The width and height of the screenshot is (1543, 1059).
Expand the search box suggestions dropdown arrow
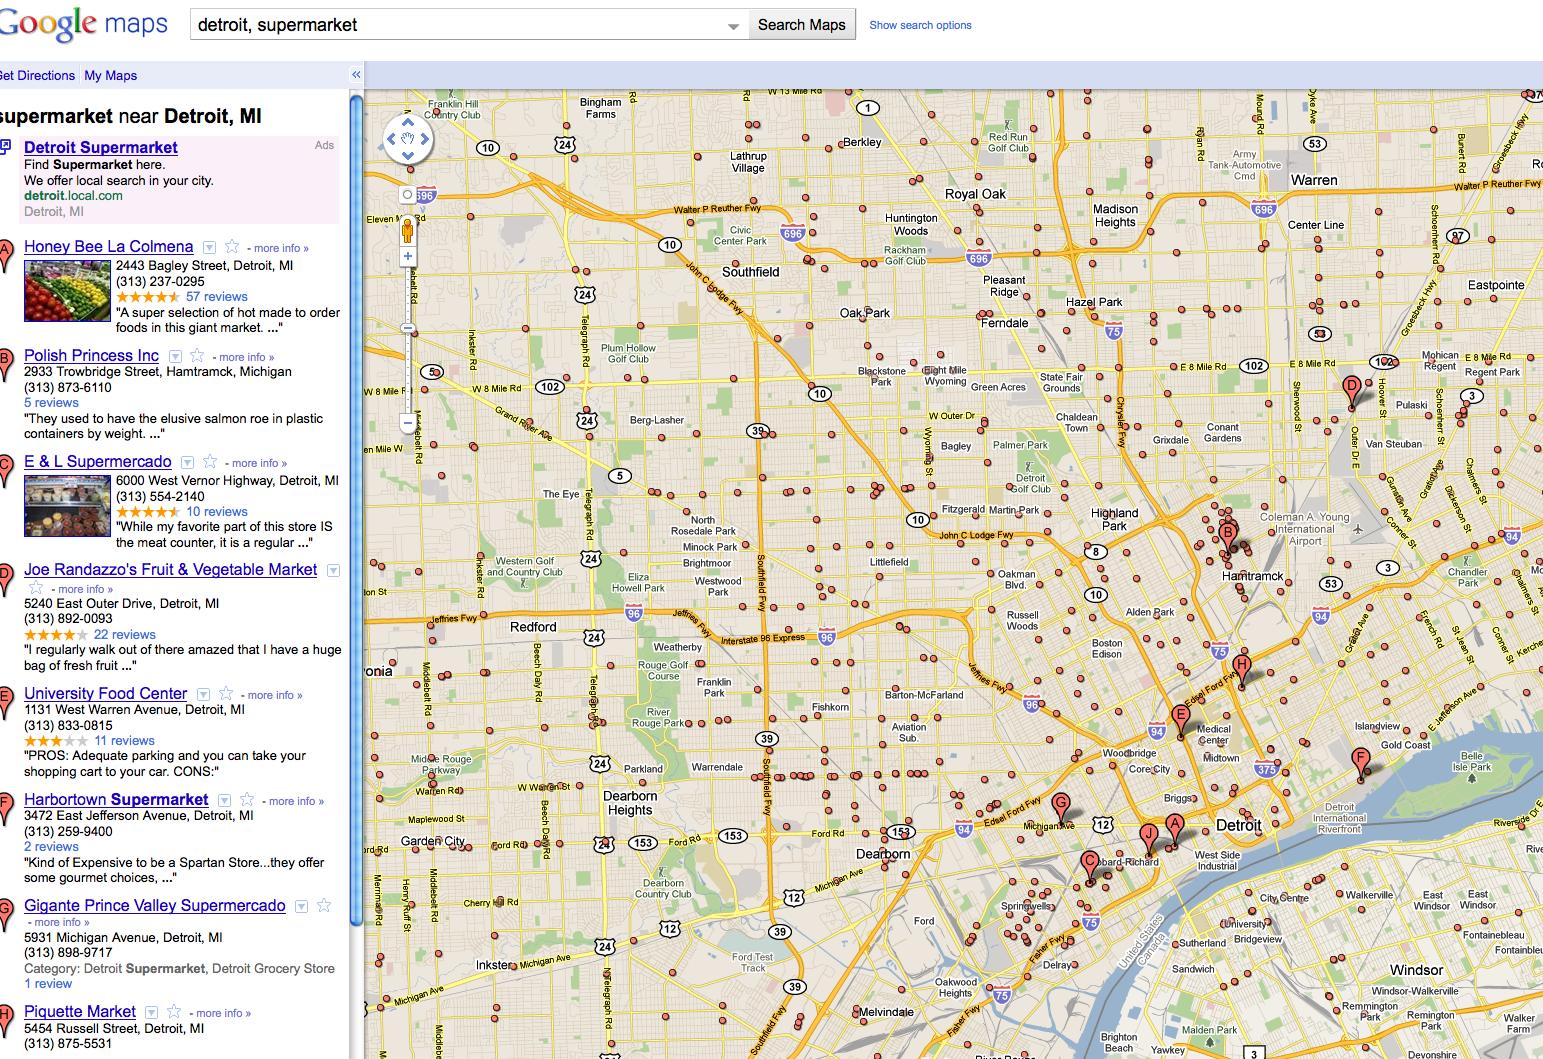[734, 26]
